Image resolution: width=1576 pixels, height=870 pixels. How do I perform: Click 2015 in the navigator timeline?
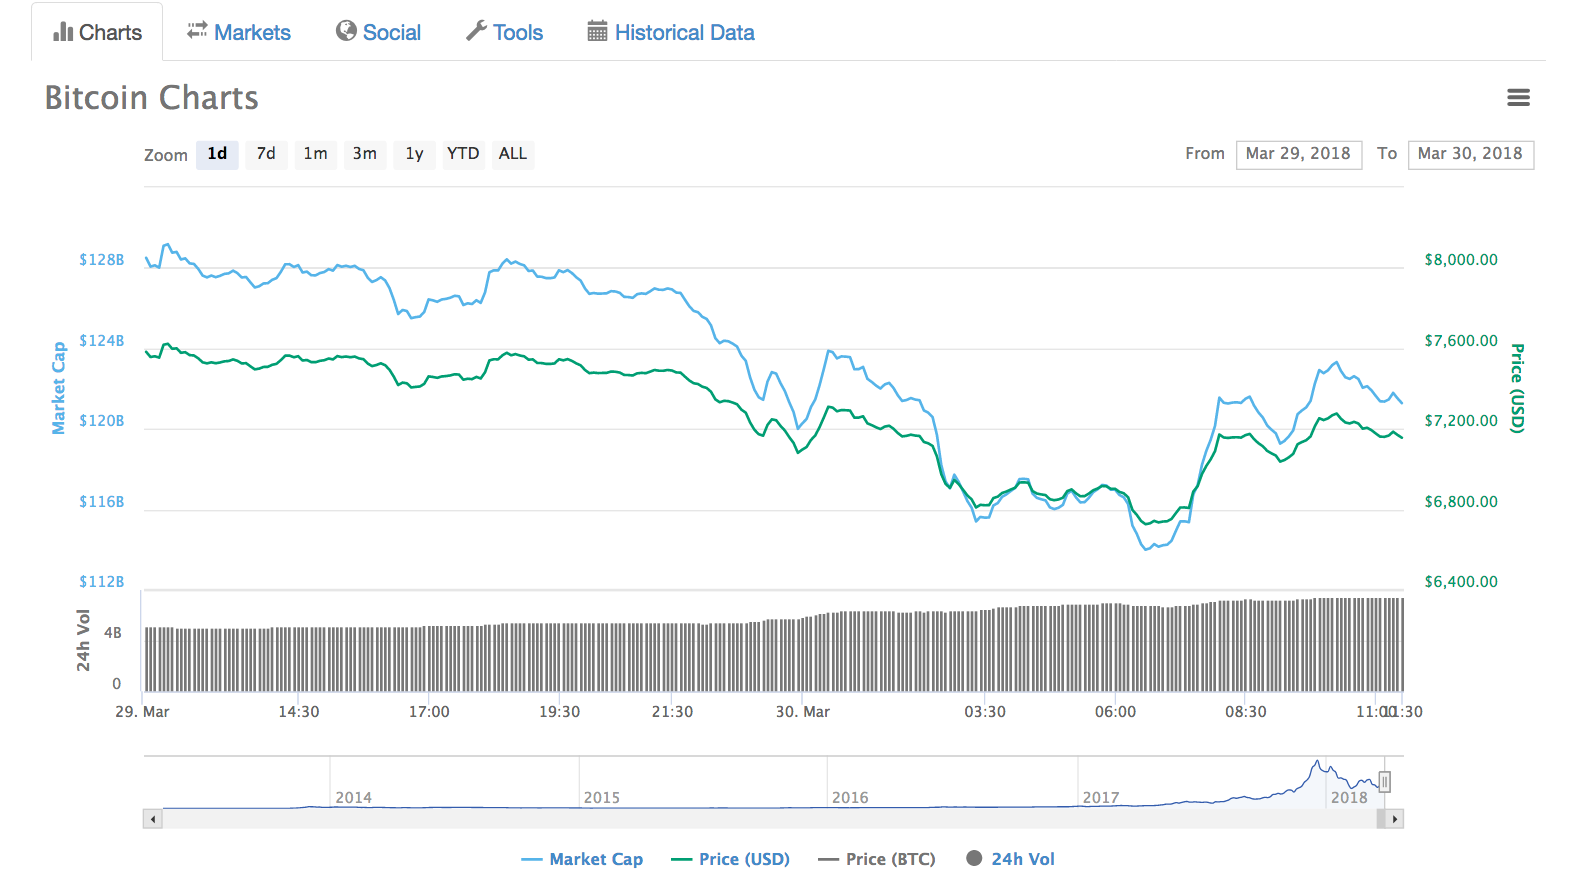[x=602, y=797]
